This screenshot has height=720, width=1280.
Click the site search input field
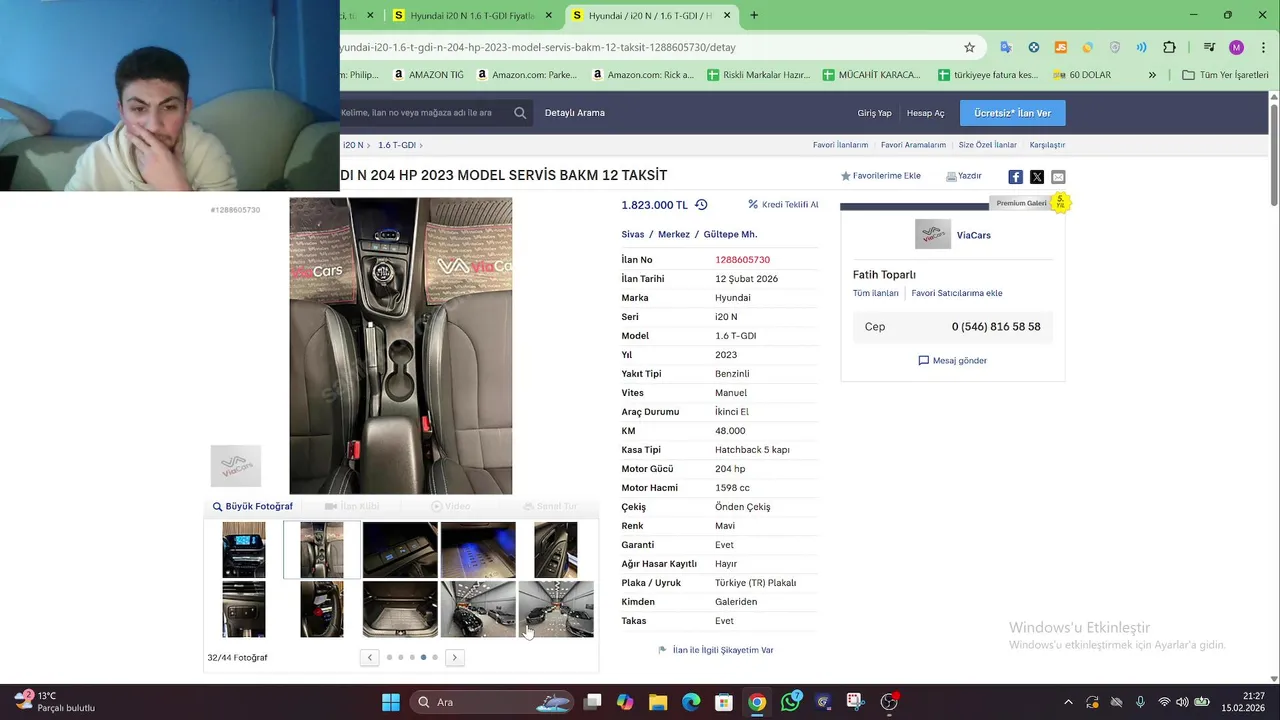[x=424, y=113]
